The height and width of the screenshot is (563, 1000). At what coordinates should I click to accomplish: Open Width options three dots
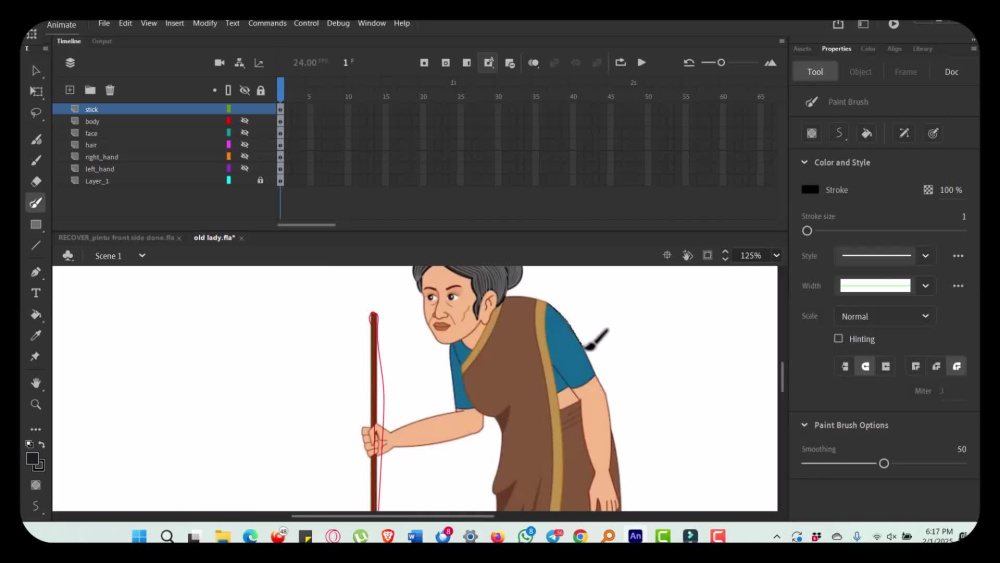point(958,286)
